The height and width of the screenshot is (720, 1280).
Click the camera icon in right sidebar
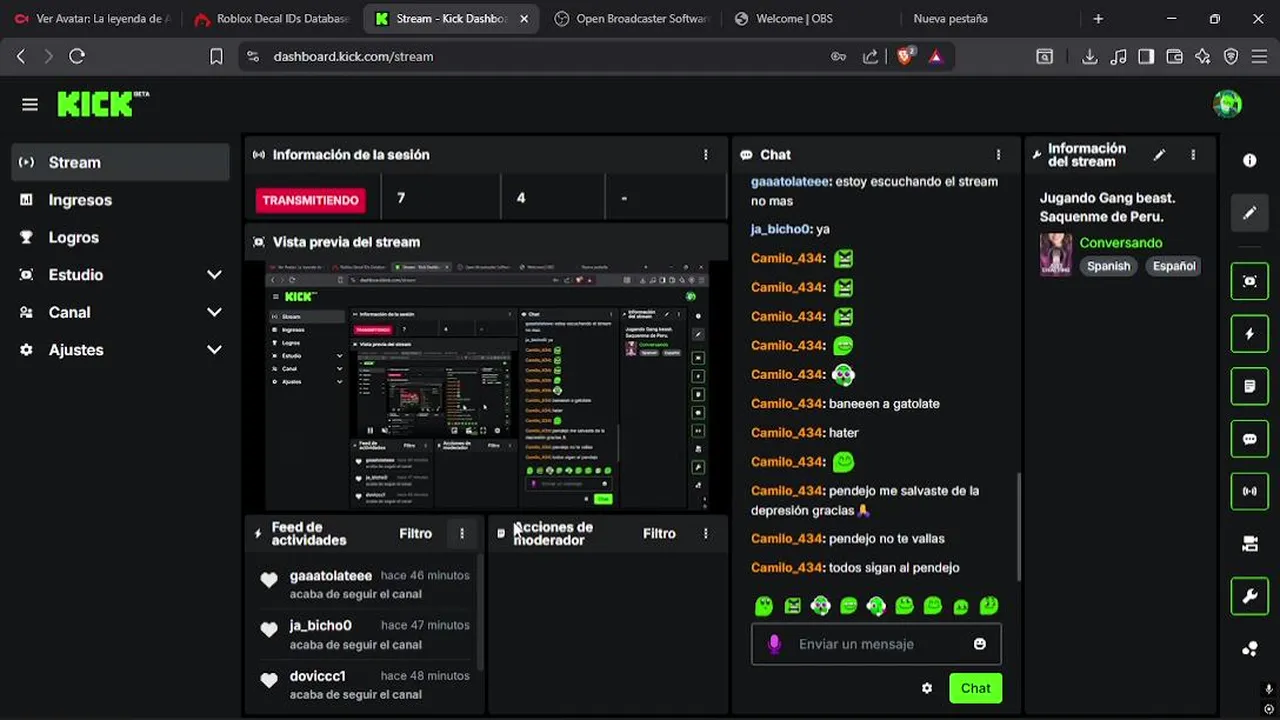pos(1249,544)
